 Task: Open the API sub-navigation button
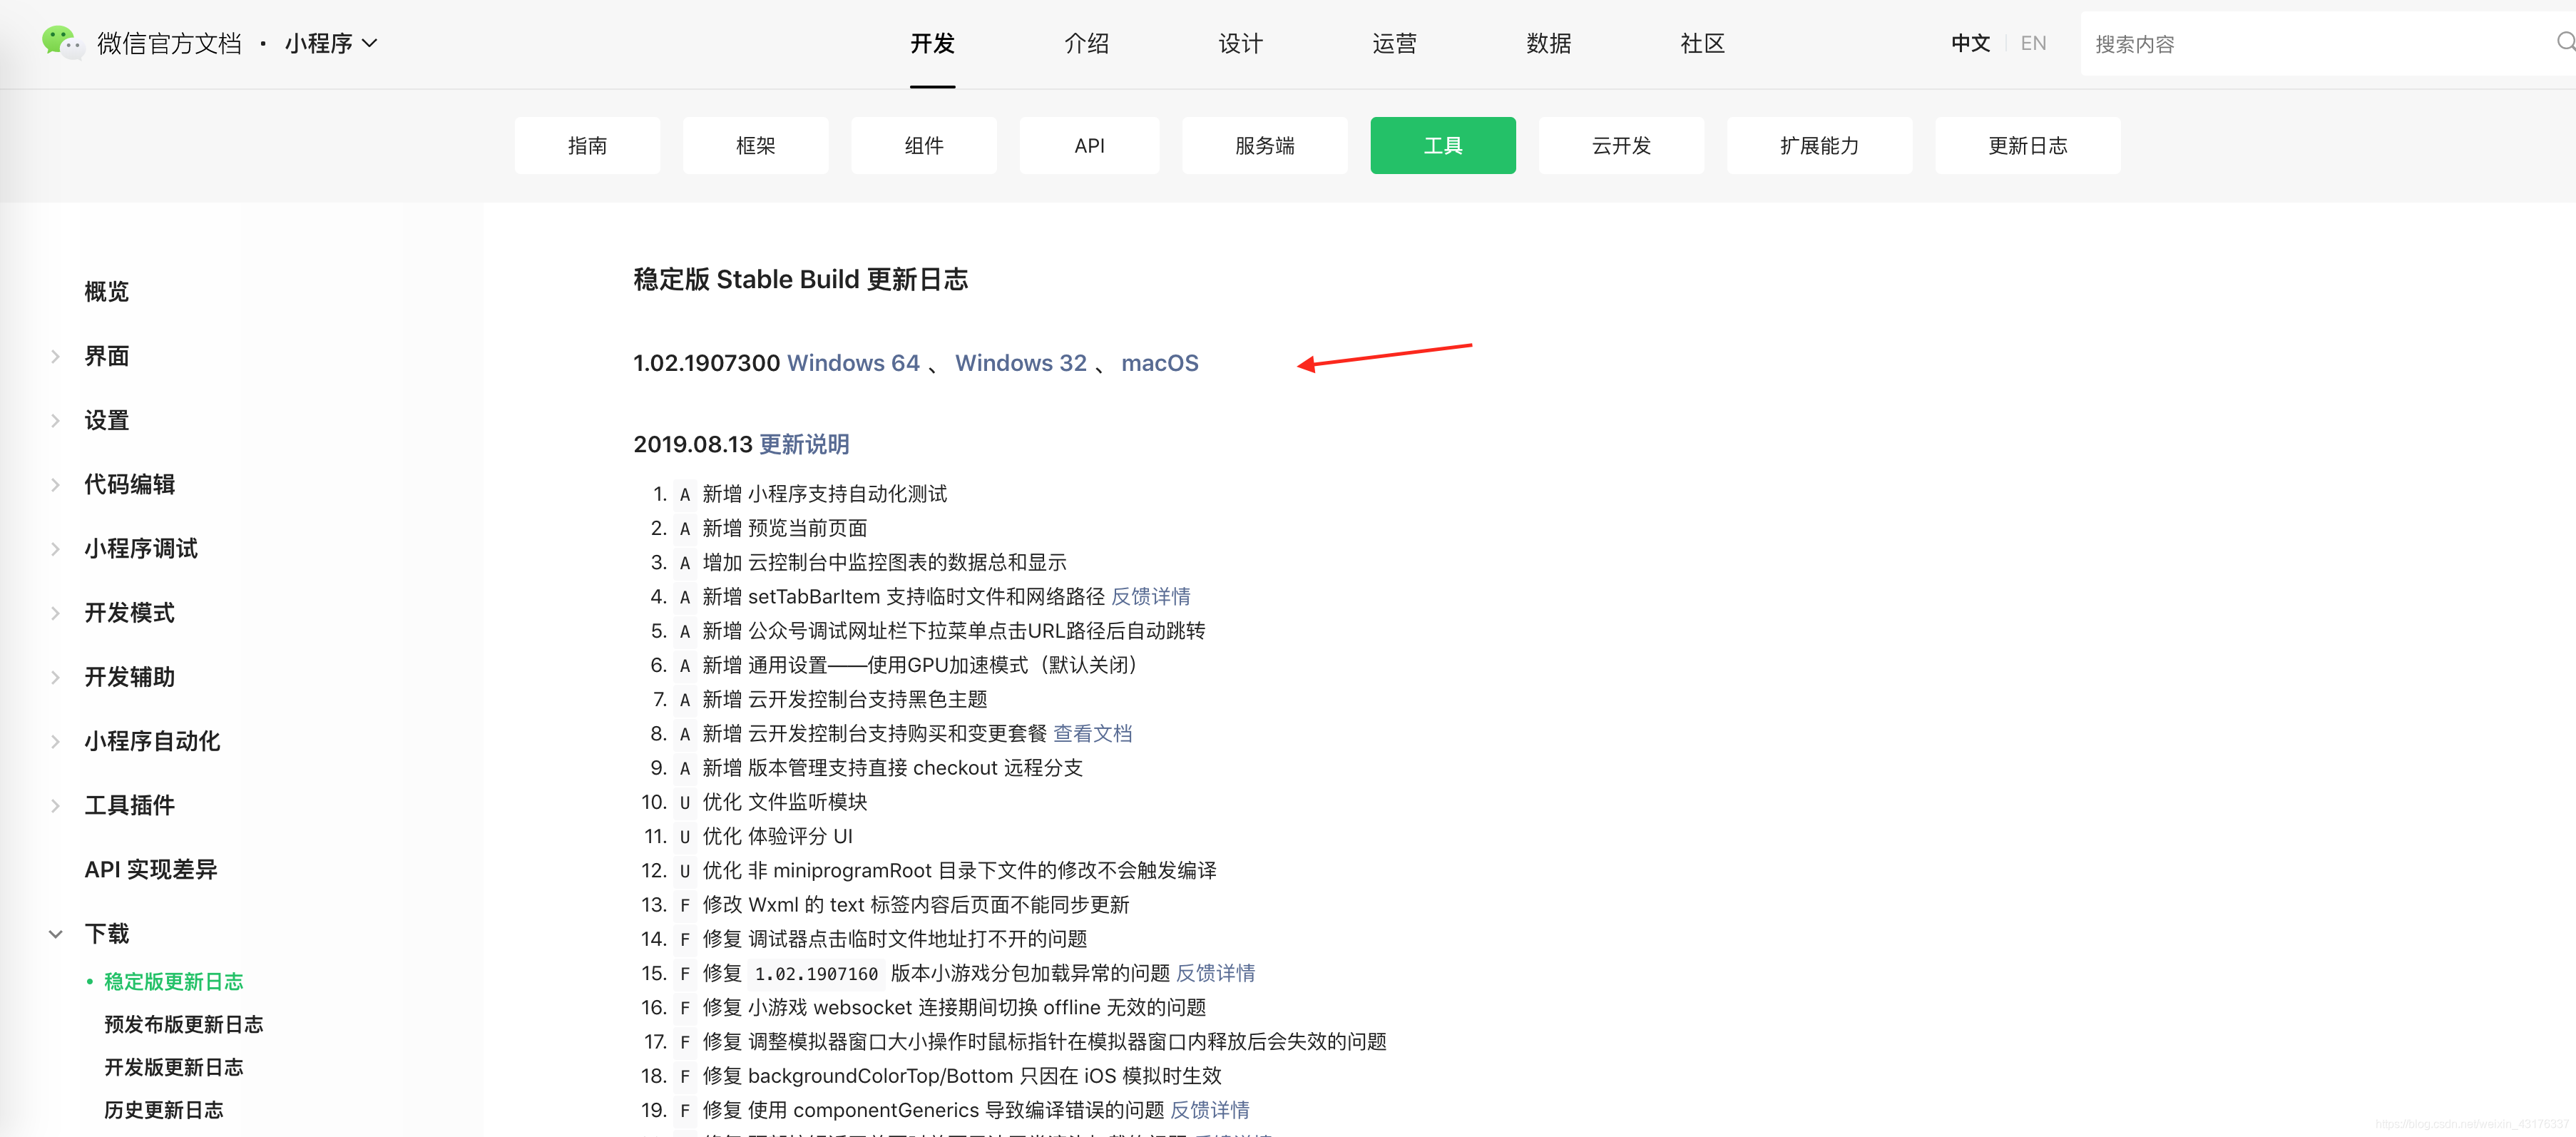coord(1089,145)
